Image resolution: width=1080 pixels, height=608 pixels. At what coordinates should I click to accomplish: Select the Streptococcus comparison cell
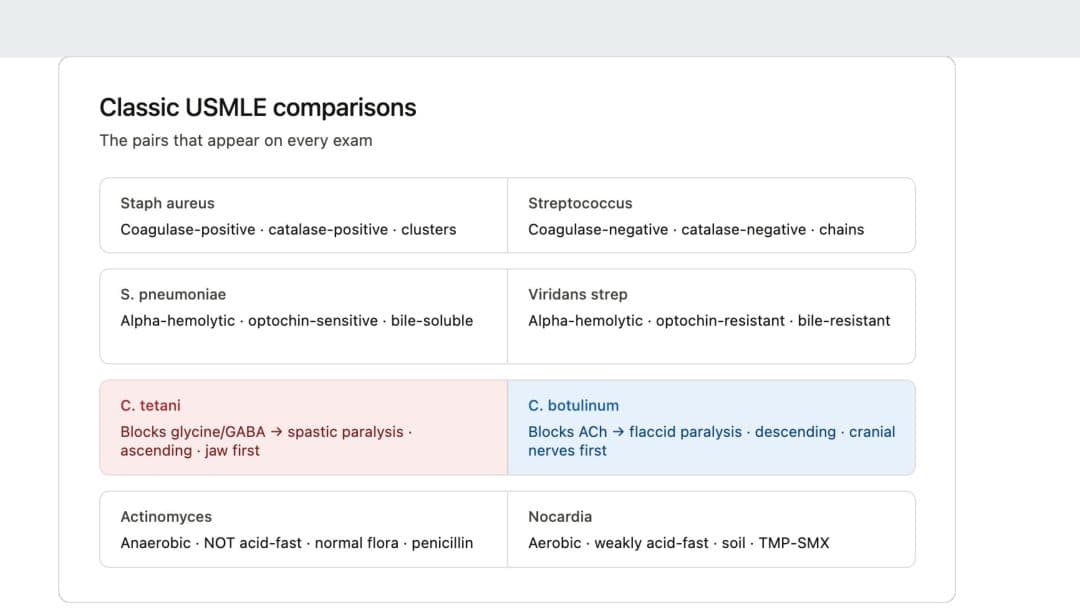click(712, 216)
